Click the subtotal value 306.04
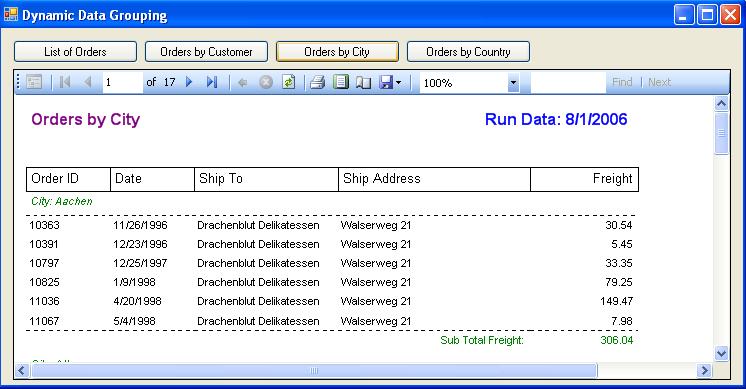 pos(617,340)
